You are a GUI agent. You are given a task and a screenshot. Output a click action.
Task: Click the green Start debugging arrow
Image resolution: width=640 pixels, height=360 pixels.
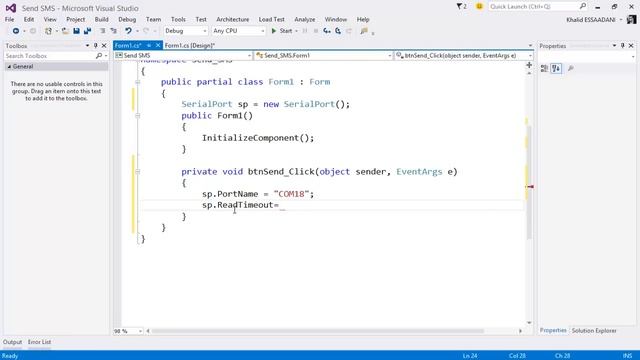(x=274, y=31)
